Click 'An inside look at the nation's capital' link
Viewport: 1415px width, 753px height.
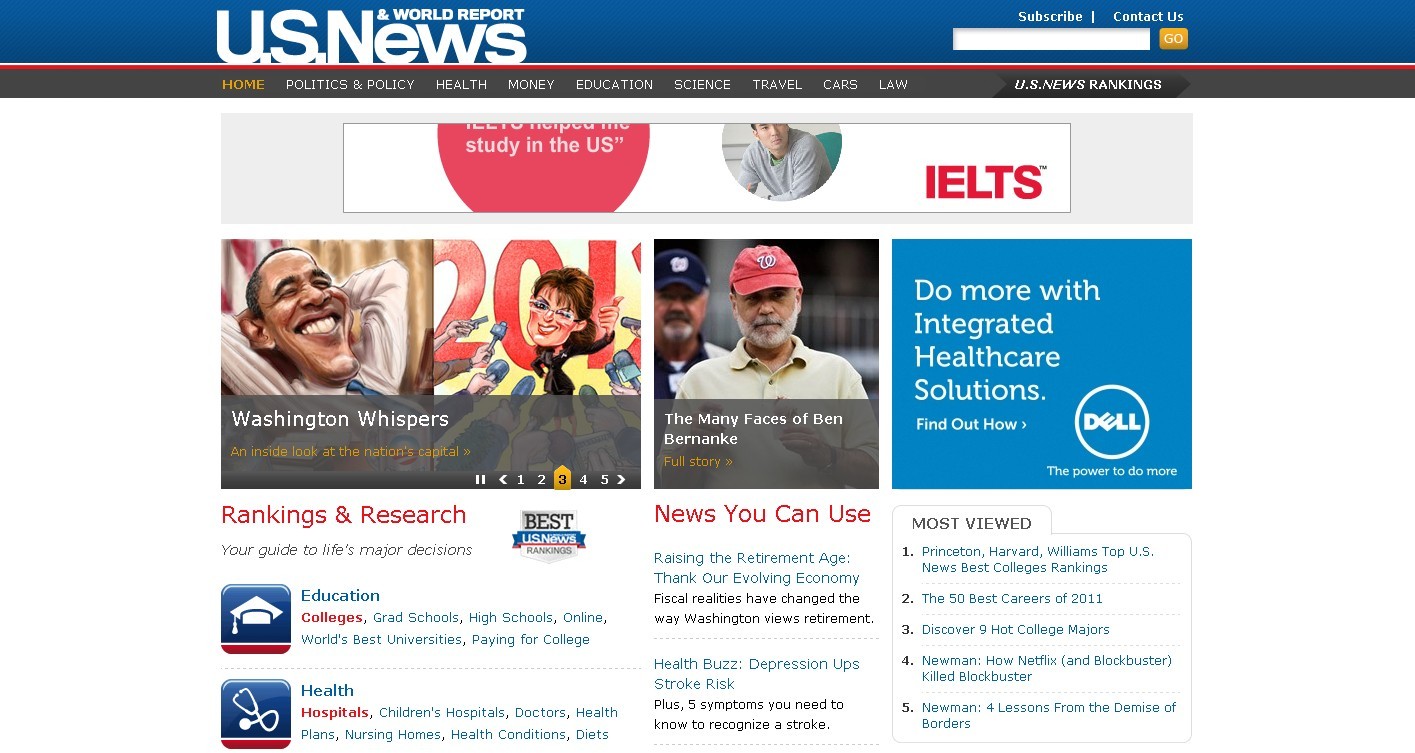[350, 451]
